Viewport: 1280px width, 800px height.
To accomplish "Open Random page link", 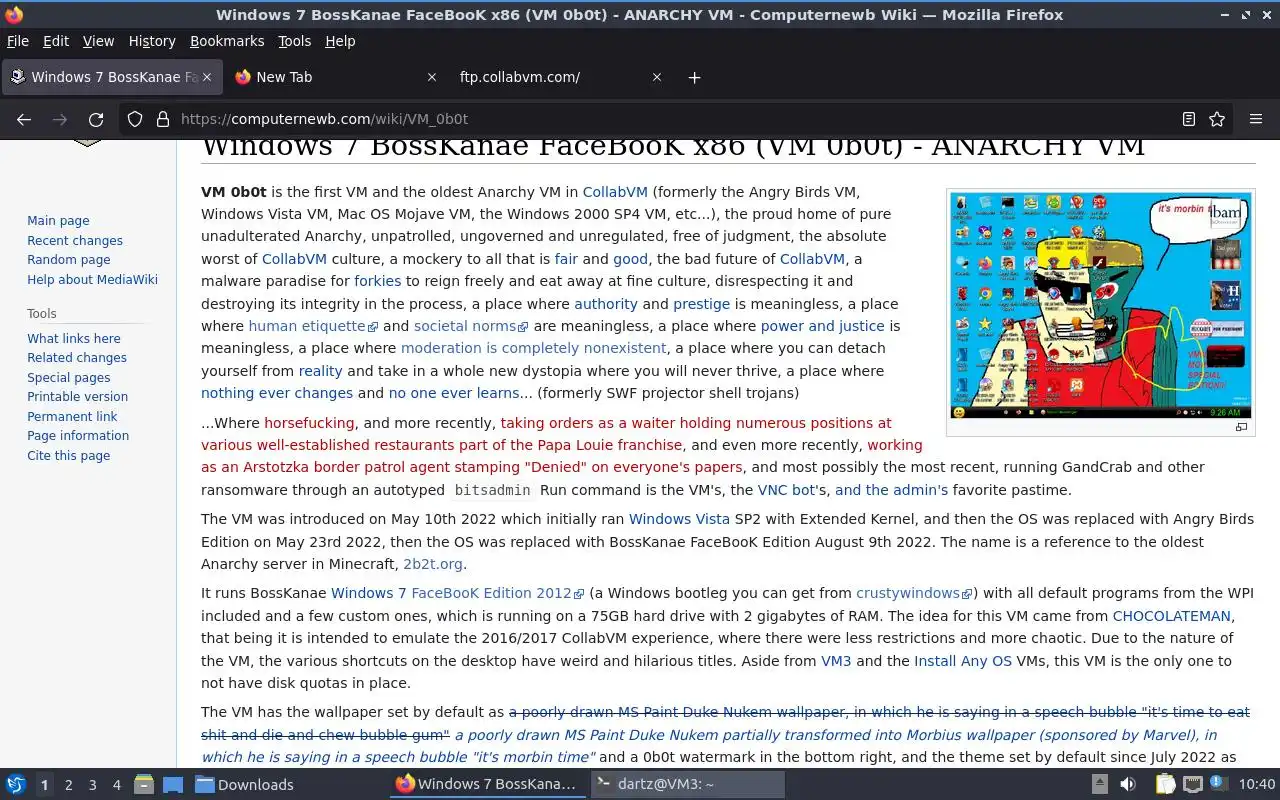I will (x=69, y=260).
